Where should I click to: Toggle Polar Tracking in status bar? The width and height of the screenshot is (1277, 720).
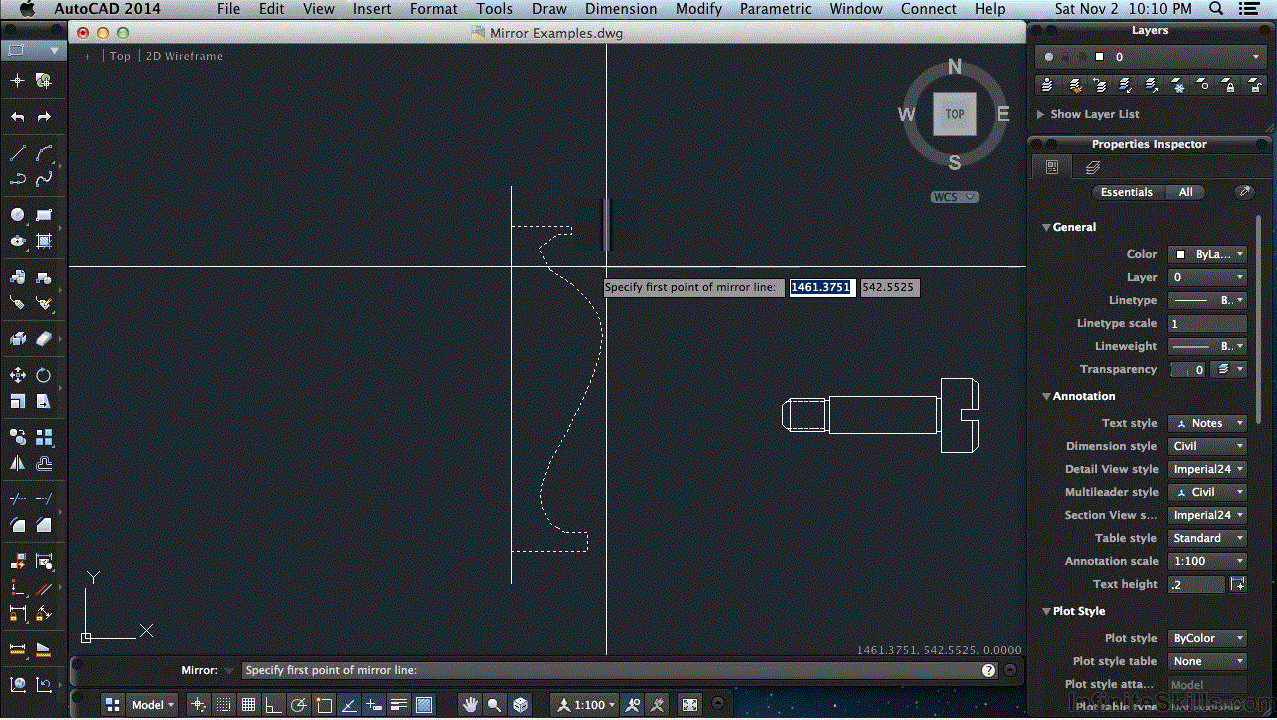(x=298, y=705)
